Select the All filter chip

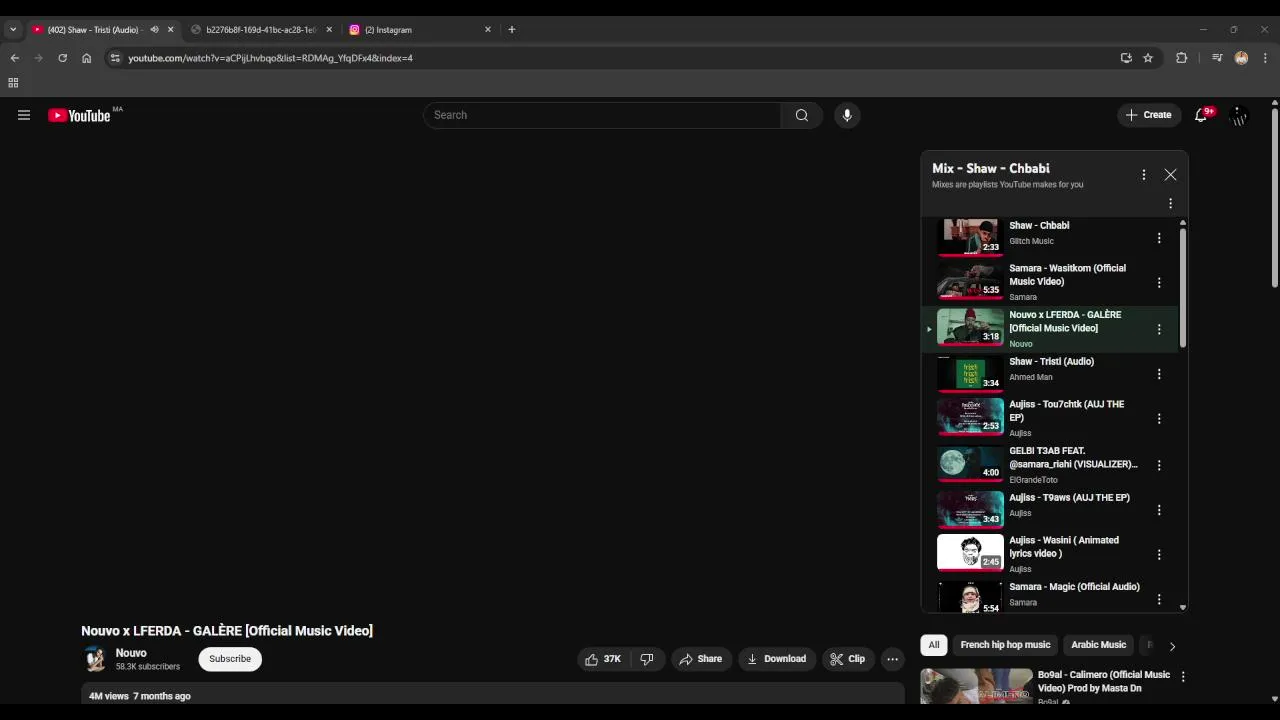[934, 645]
